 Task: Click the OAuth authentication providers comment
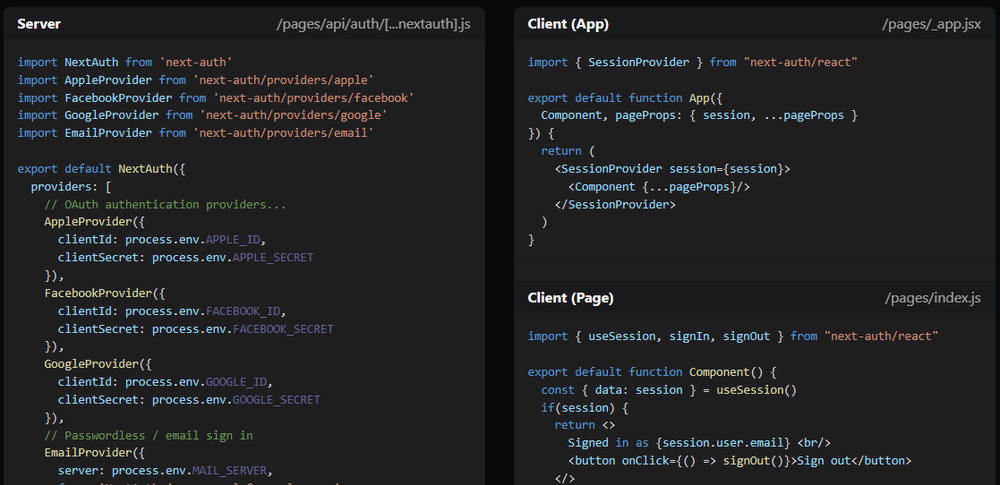tap(165, 205)
